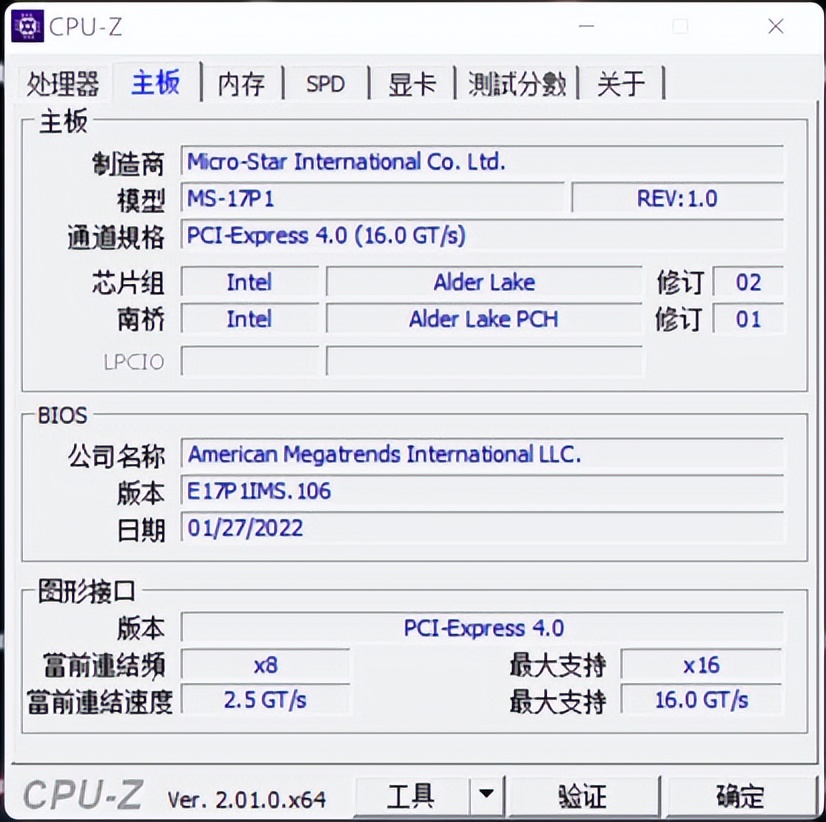Click the chipset vendor Intel field in 芯片组 row
This screenshot has width=826, height=822.
250,282
